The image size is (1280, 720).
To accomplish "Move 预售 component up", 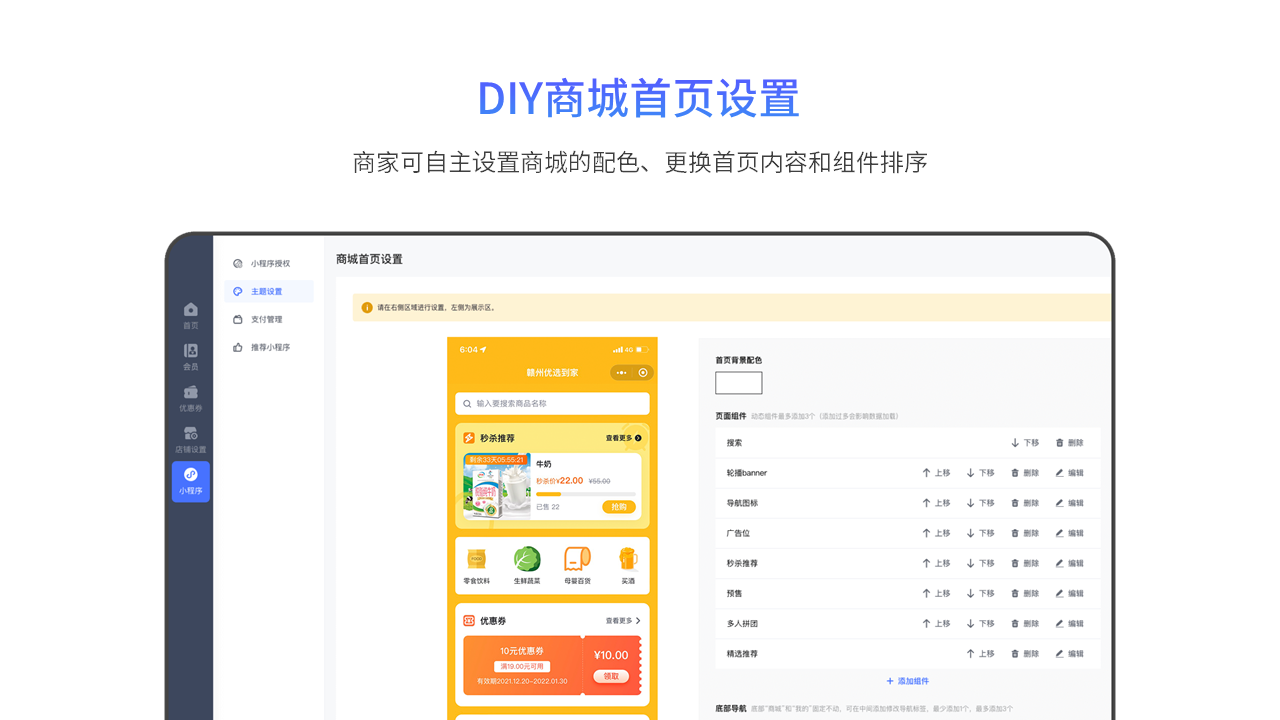I will point(936,593).
